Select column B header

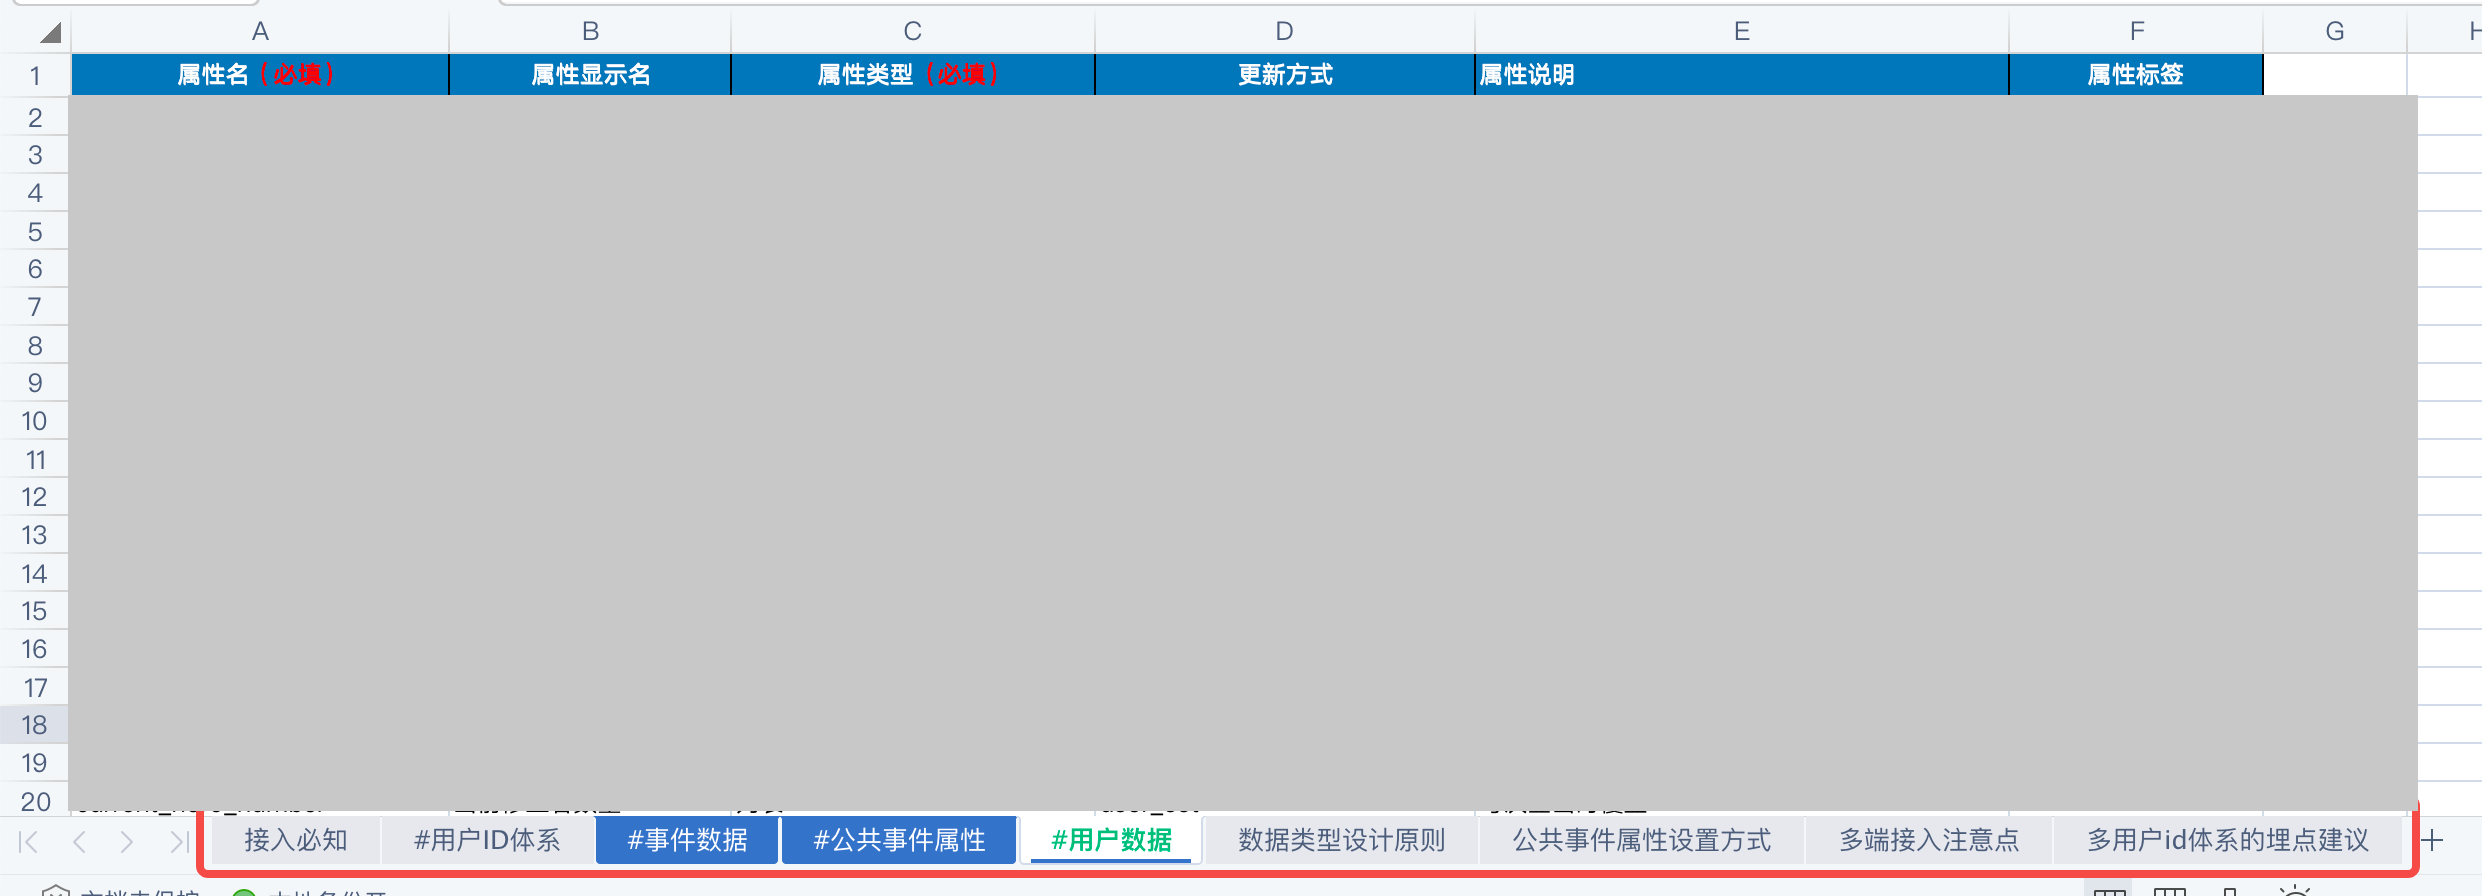[x=590, y=31]
